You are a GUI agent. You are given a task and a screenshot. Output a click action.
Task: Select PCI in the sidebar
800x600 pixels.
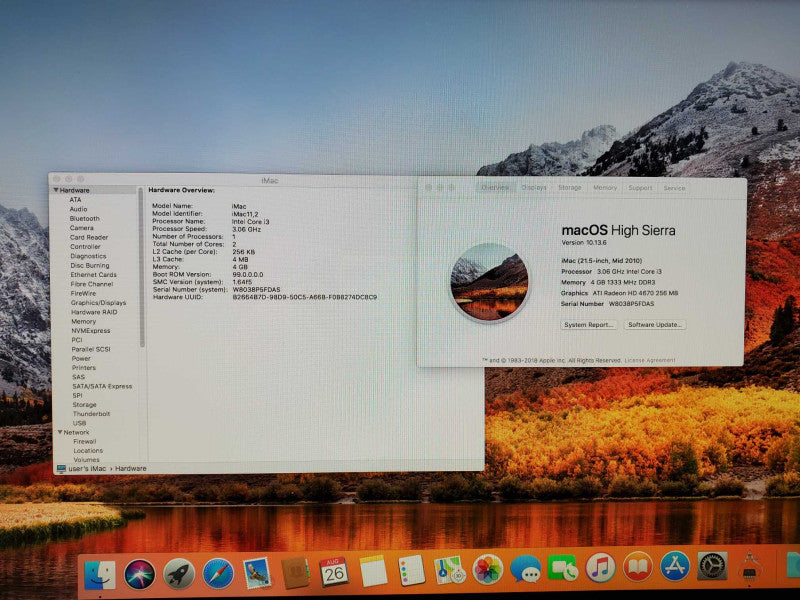(x=77, y=340)
